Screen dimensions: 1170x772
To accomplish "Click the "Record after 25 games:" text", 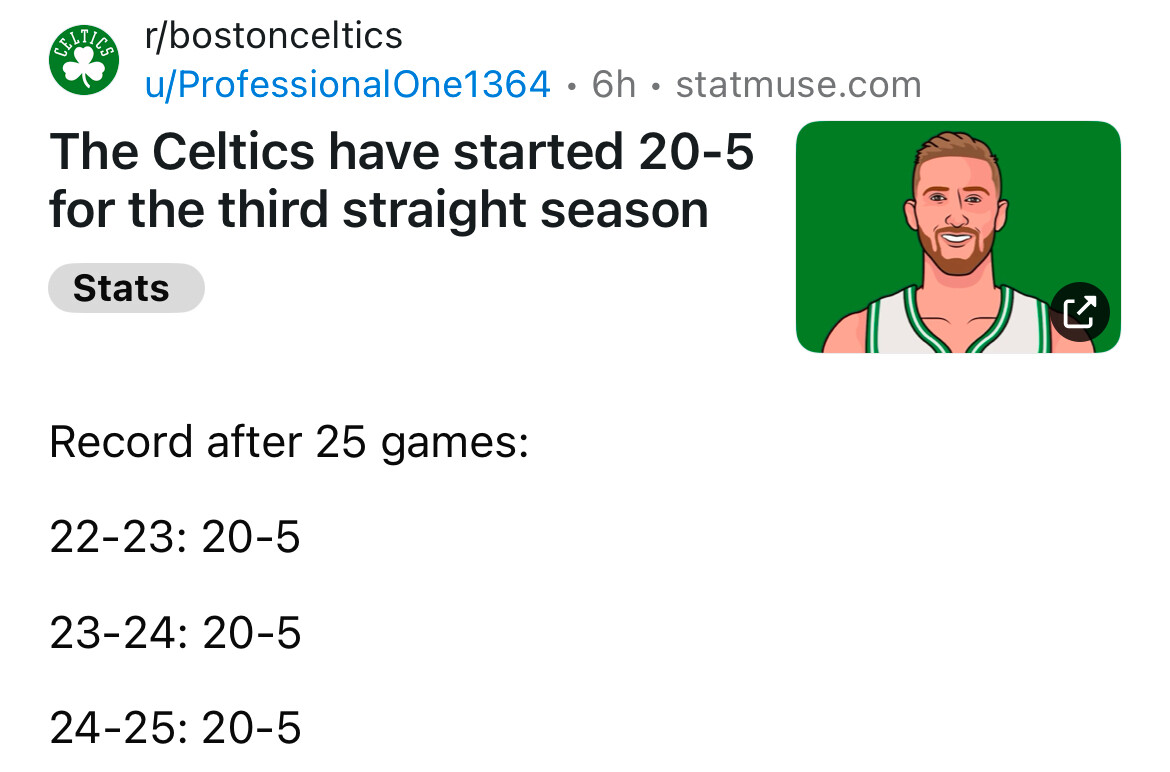I will point(289,442).
